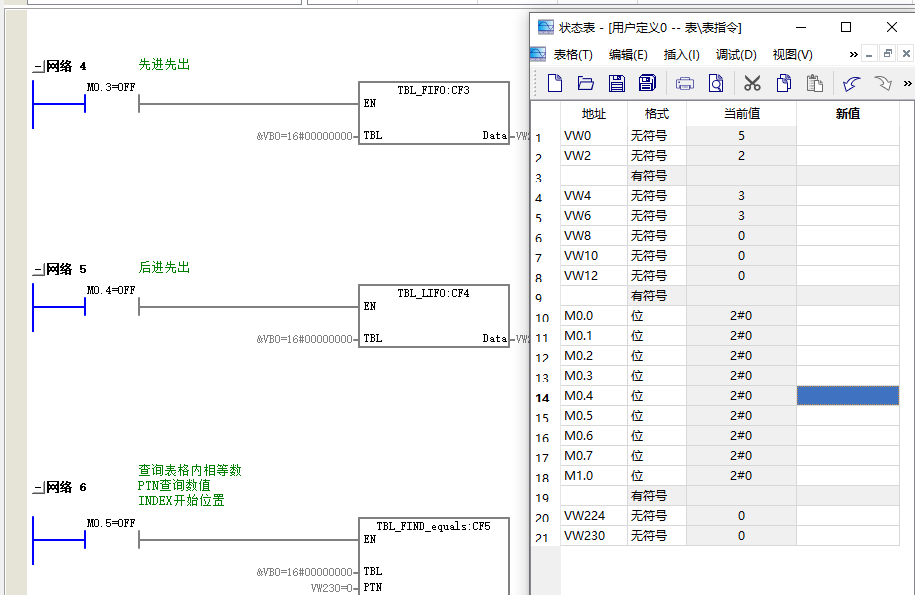Click the Undo arrow icon
This screenshot has width=915, height=595.
pos(852,83)
